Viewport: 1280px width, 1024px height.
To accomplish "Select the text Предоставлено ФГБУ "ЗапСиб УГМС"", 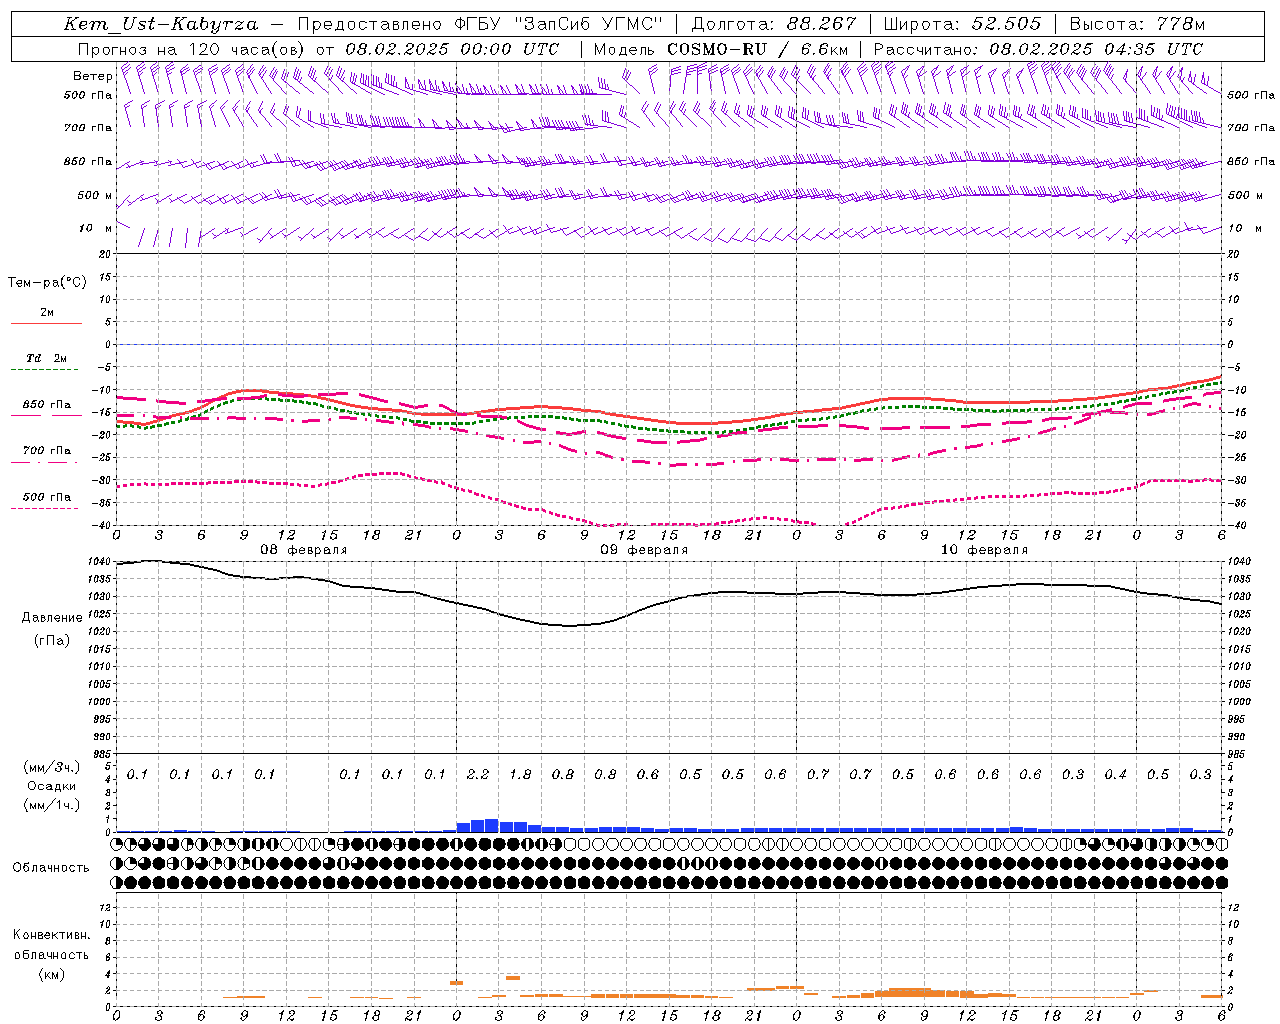I will pos(482,24).
